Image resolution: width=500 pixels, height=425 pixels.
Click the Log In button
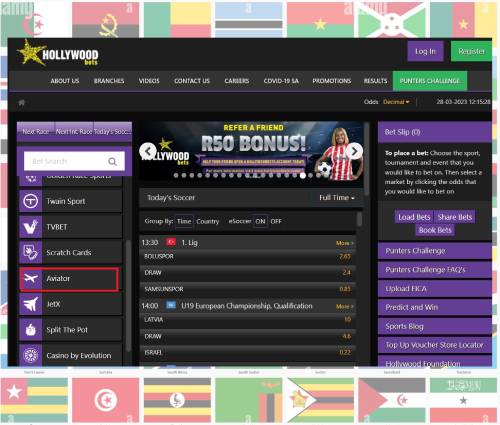pyautogui.click(x=425, y=51)
